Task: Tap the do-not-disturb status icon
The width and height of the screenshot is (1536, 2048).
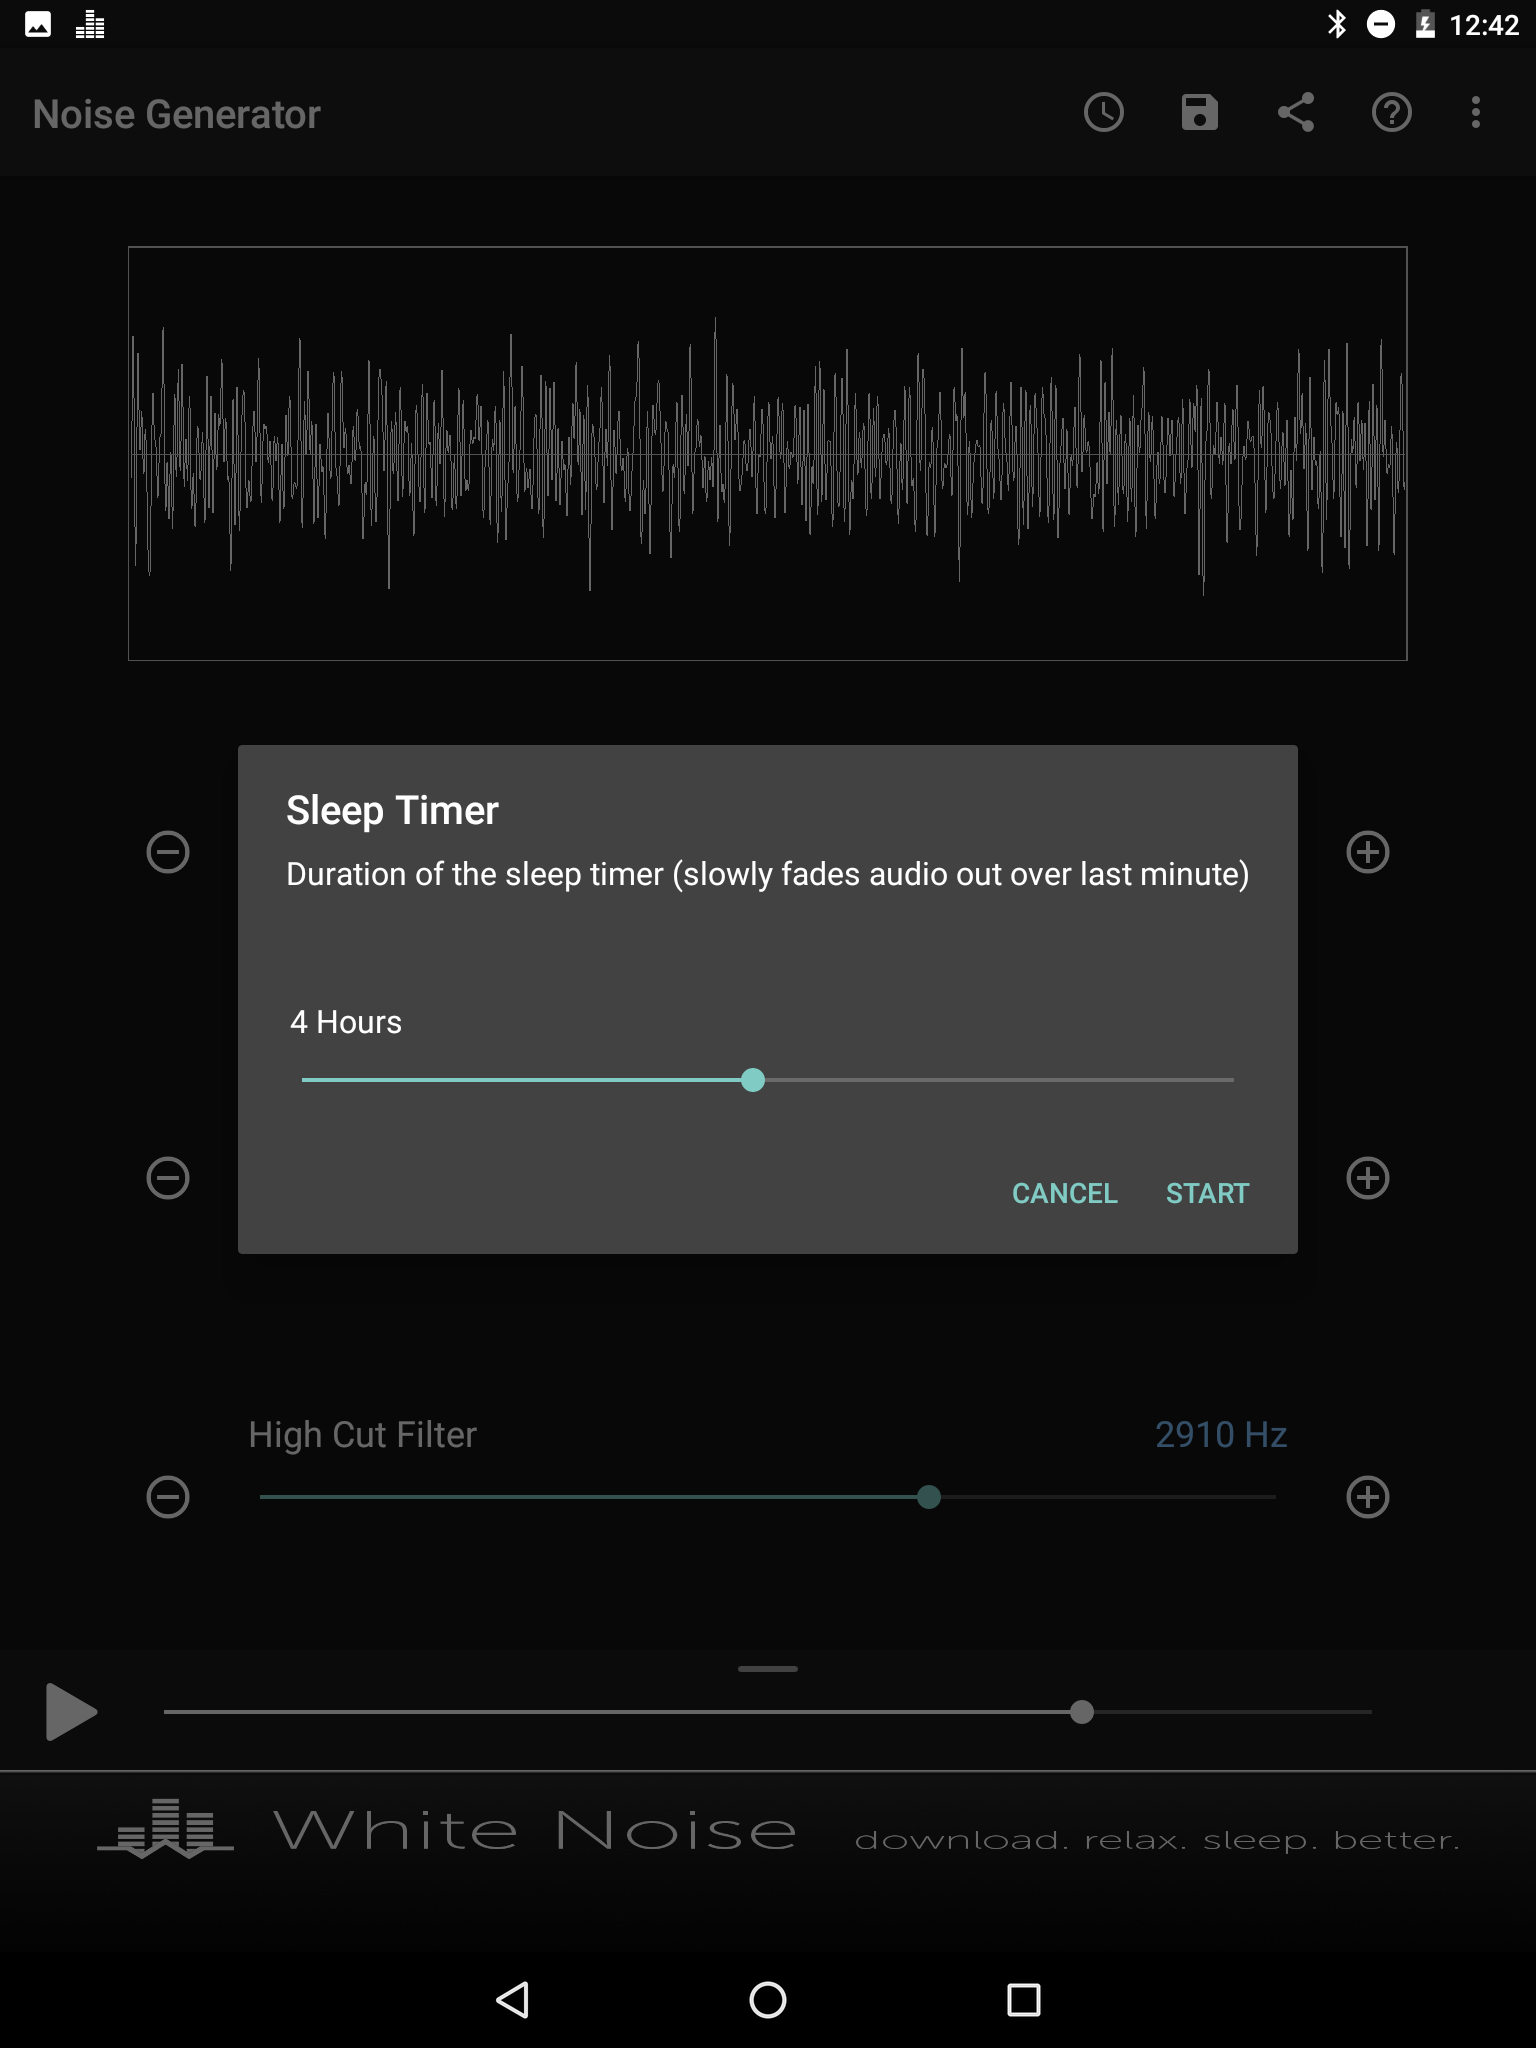Action: click(x=1381, y=24)
